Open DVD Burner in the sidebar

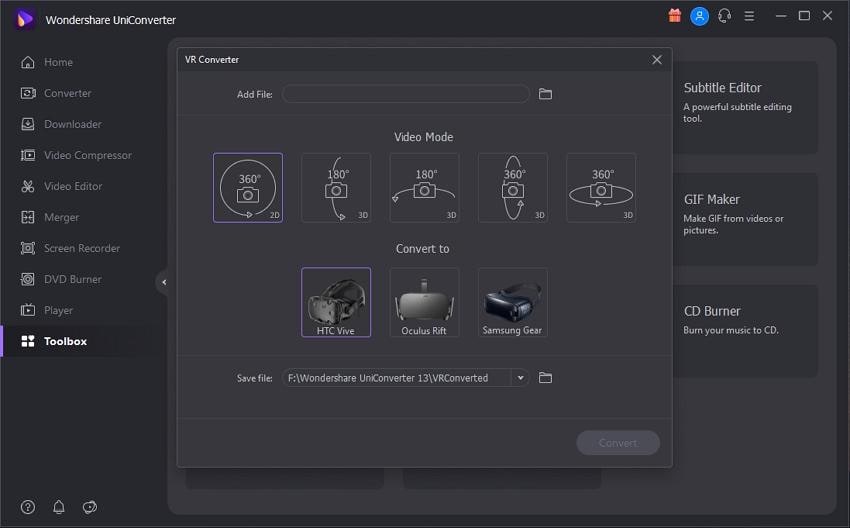pyautogui.click(x=61, y=279)
